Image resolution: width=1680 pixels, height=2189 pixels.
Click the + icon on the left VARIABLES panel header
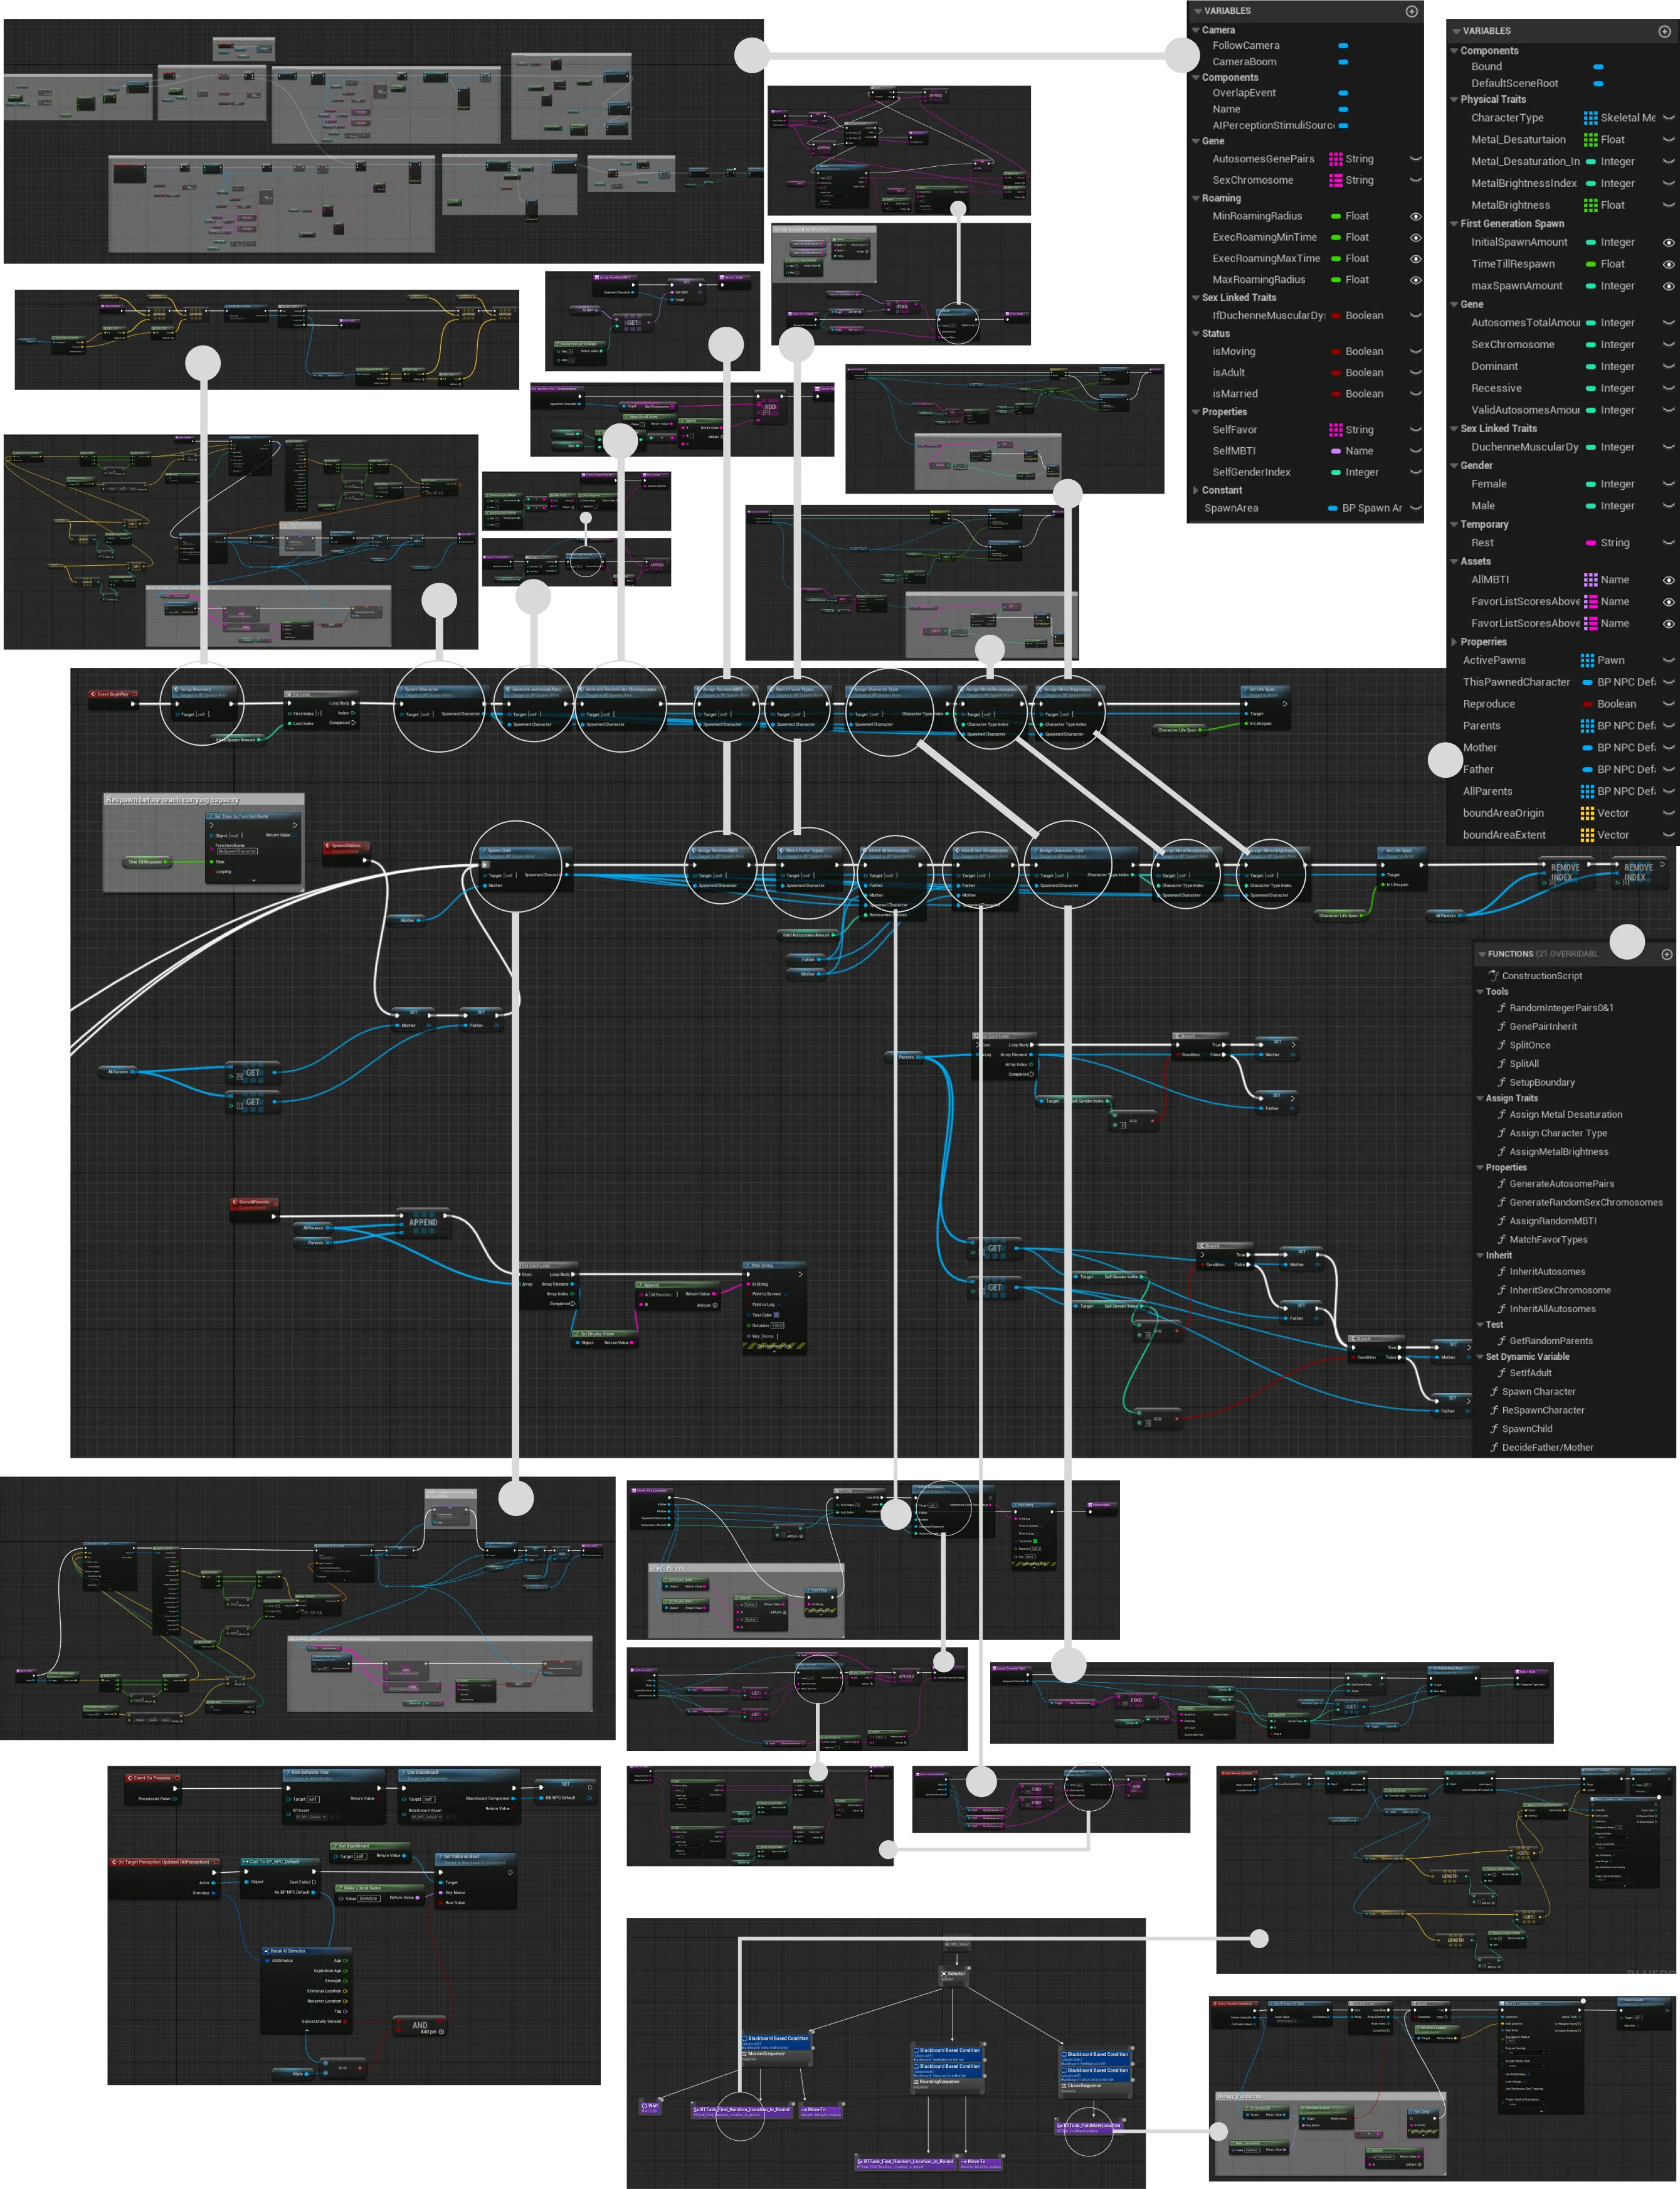1411,11
